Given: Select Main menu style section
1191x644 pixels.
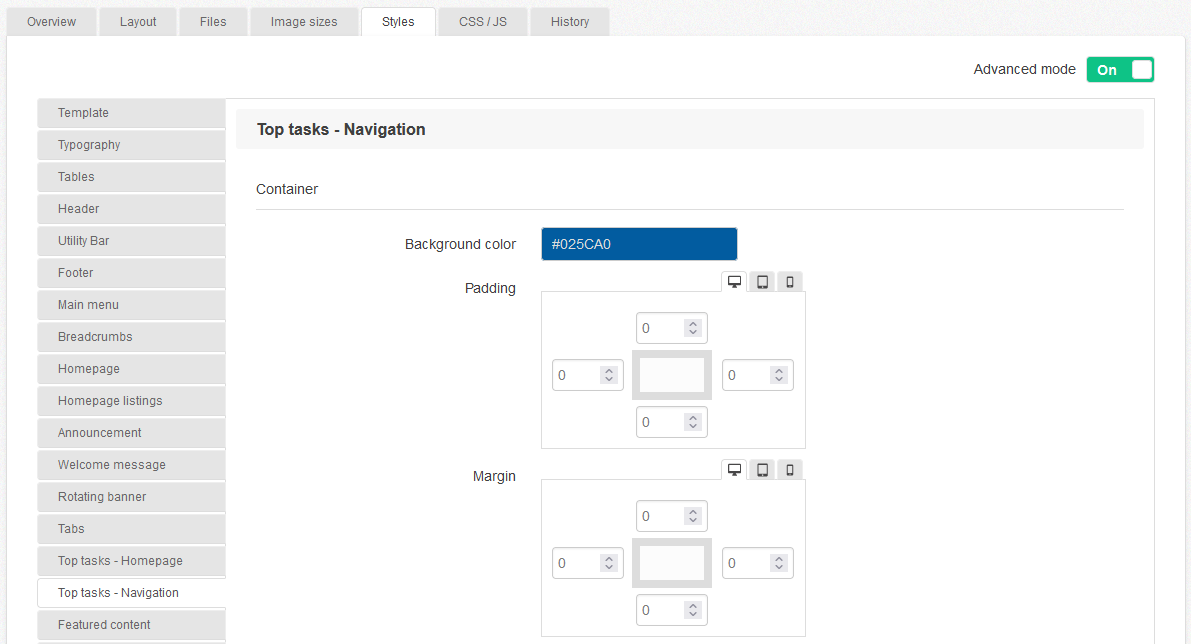Looking at the screenshot, I should (131, 305).
